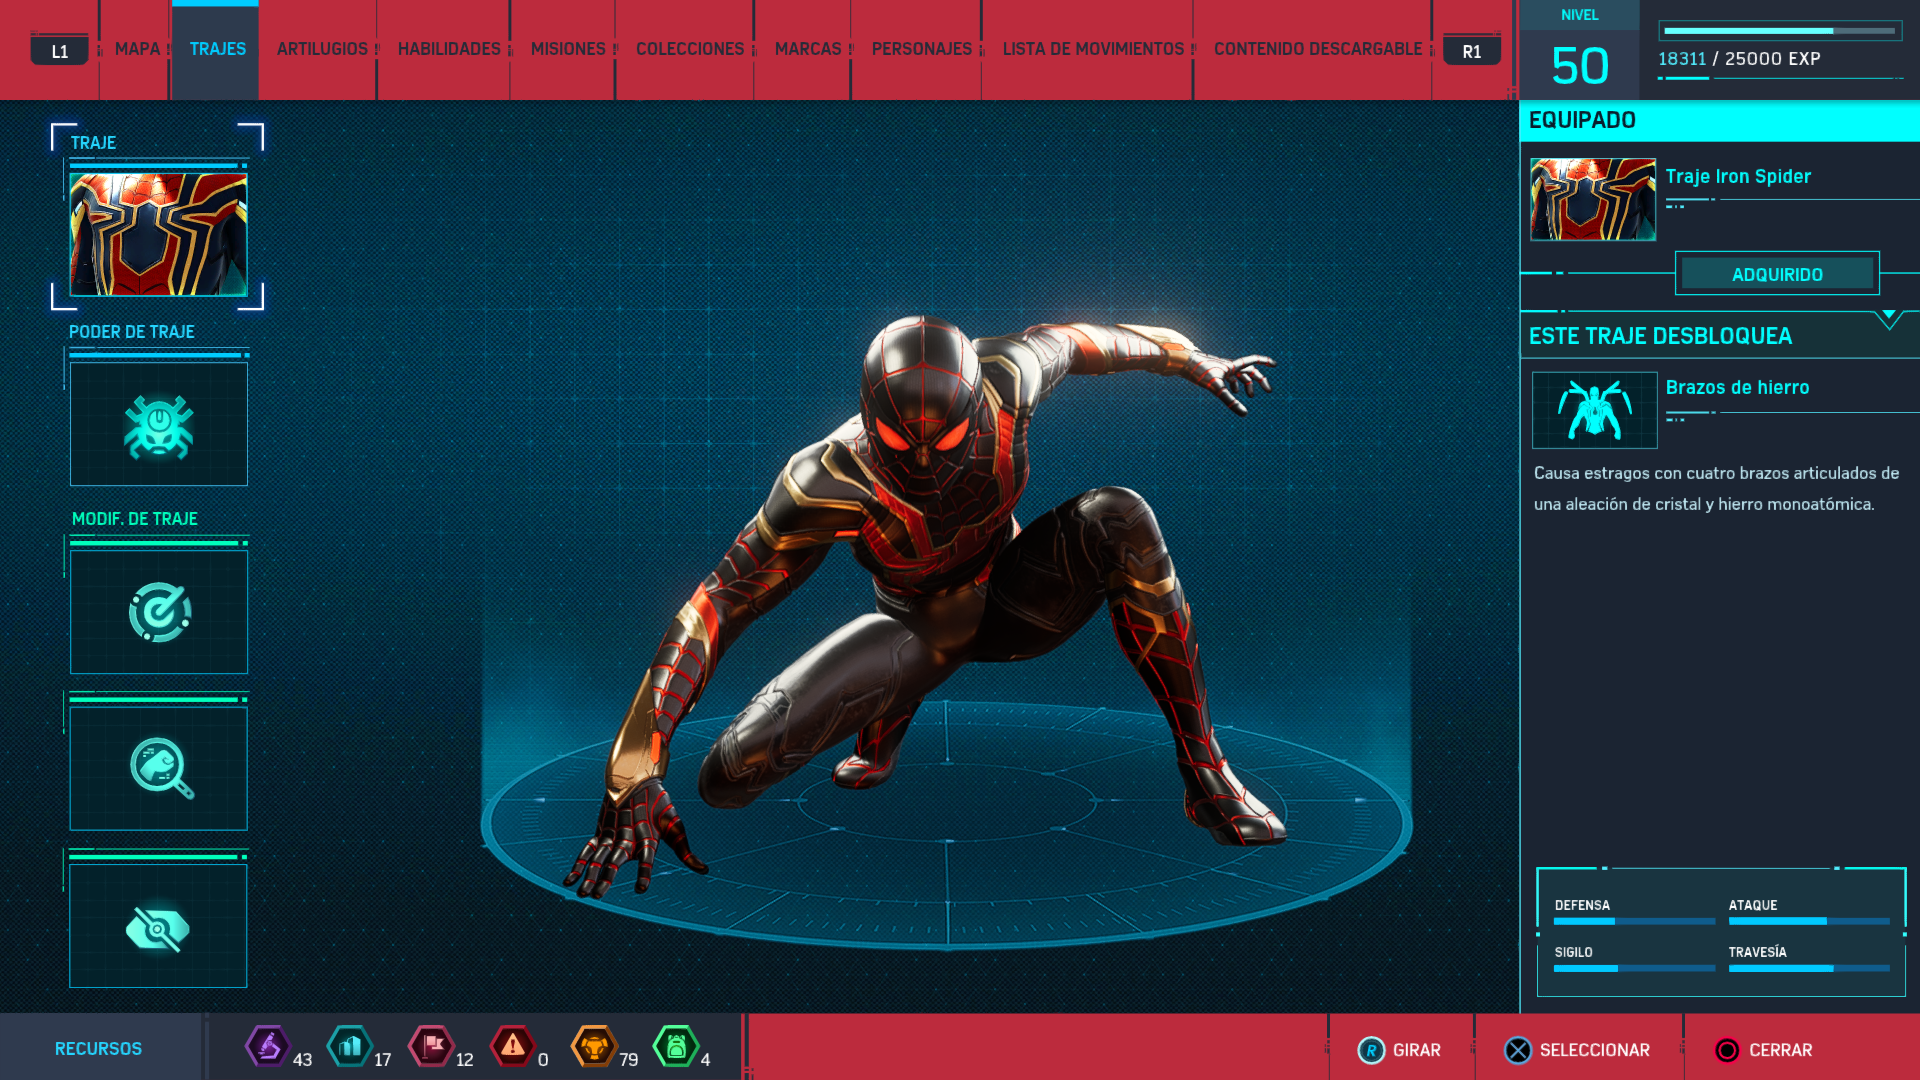Image resolution: width=1920 pixels, height=1080 pixels.
Task: Click the Adquirido button
Action: pyautogui.click(x=1777, y=274)
